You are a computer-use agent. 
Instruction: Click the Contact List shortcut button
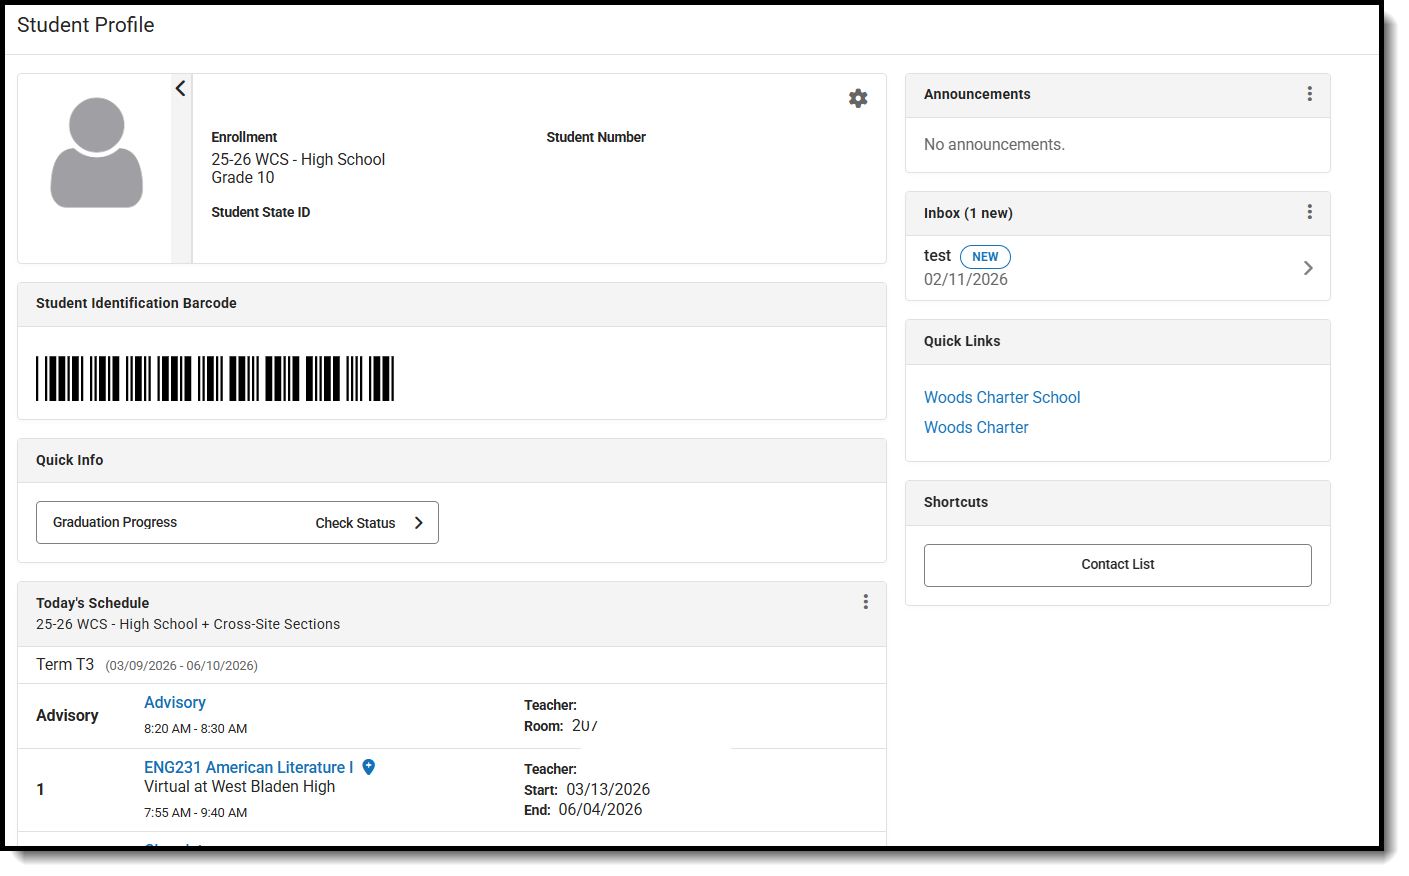pyautogui.click(x=1117, y=564)
